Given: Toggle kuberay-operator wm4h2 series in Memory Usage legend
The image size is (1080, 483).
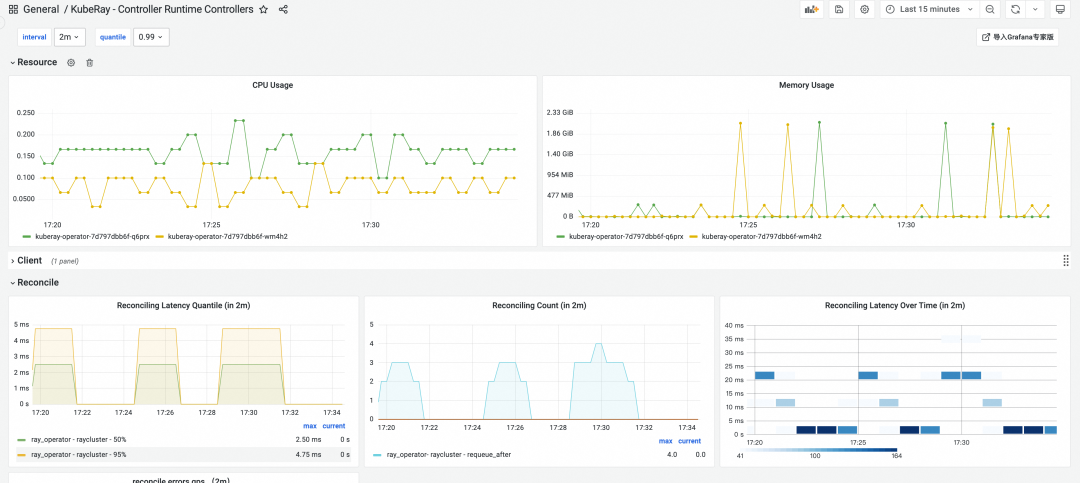Looking at the screenshot, I should (761, 237).
